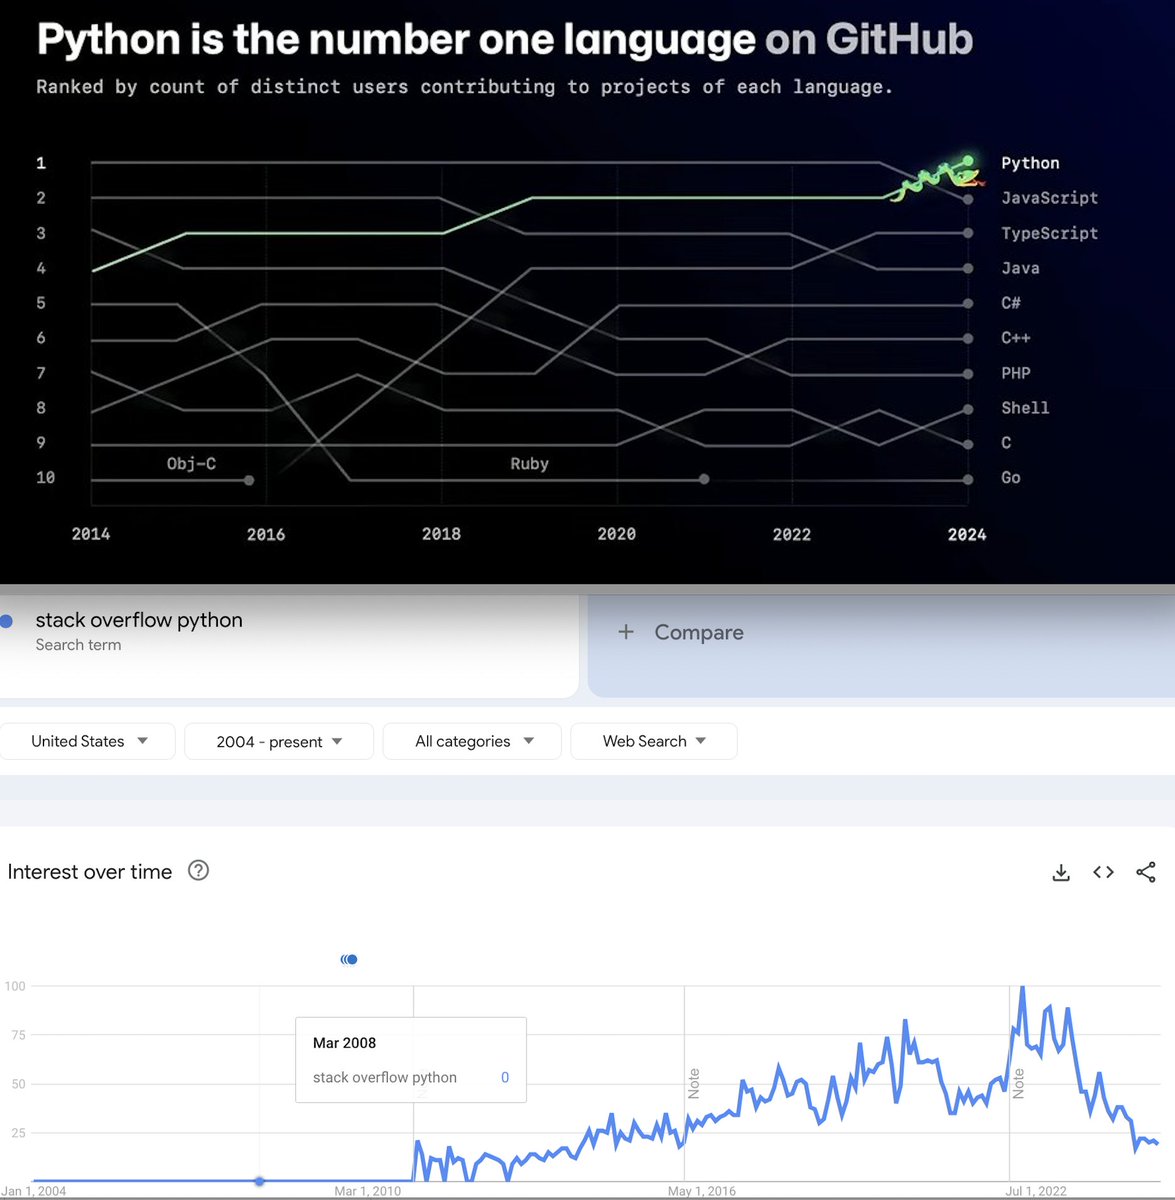The image size is (1175, 1200).
Task: Click the Obj-C line endpoint dot
Action: click(249, 480)
